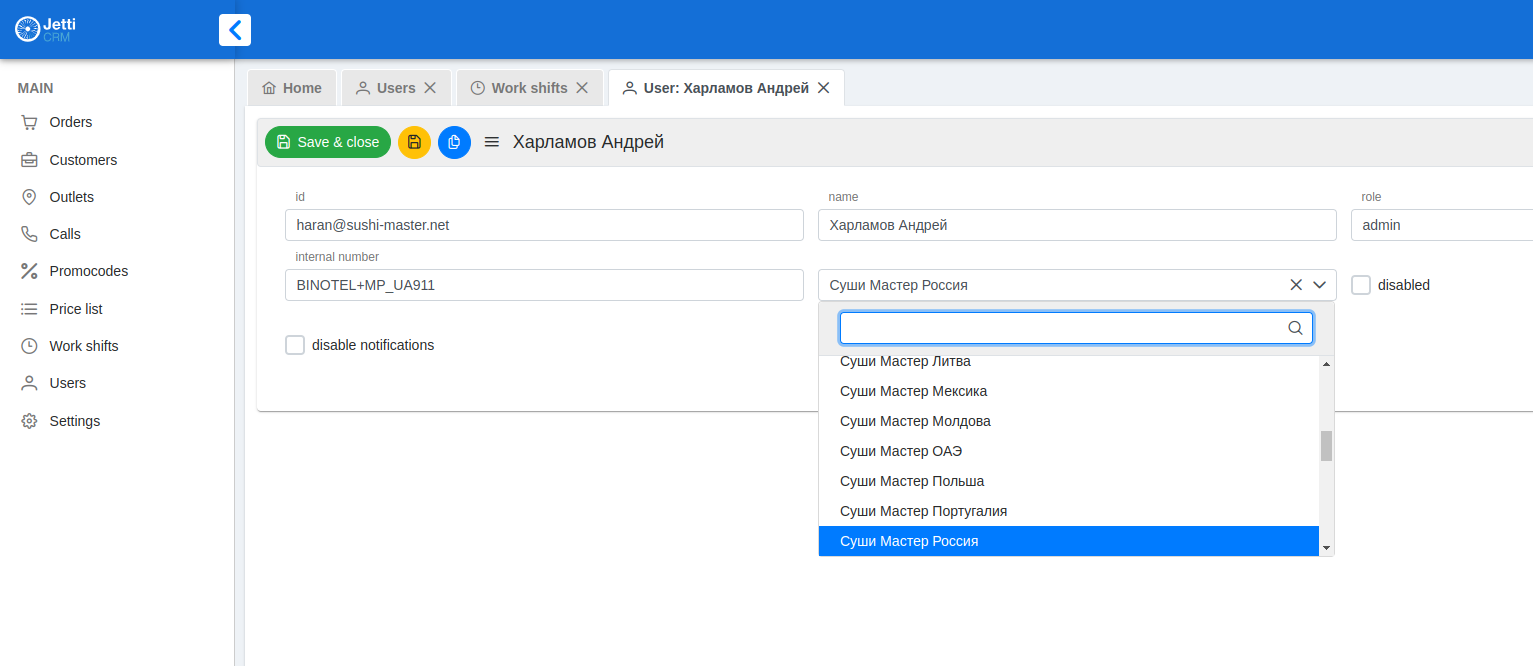Click the Jetti CRM logo
The image size is (1533, 666).
46,29
